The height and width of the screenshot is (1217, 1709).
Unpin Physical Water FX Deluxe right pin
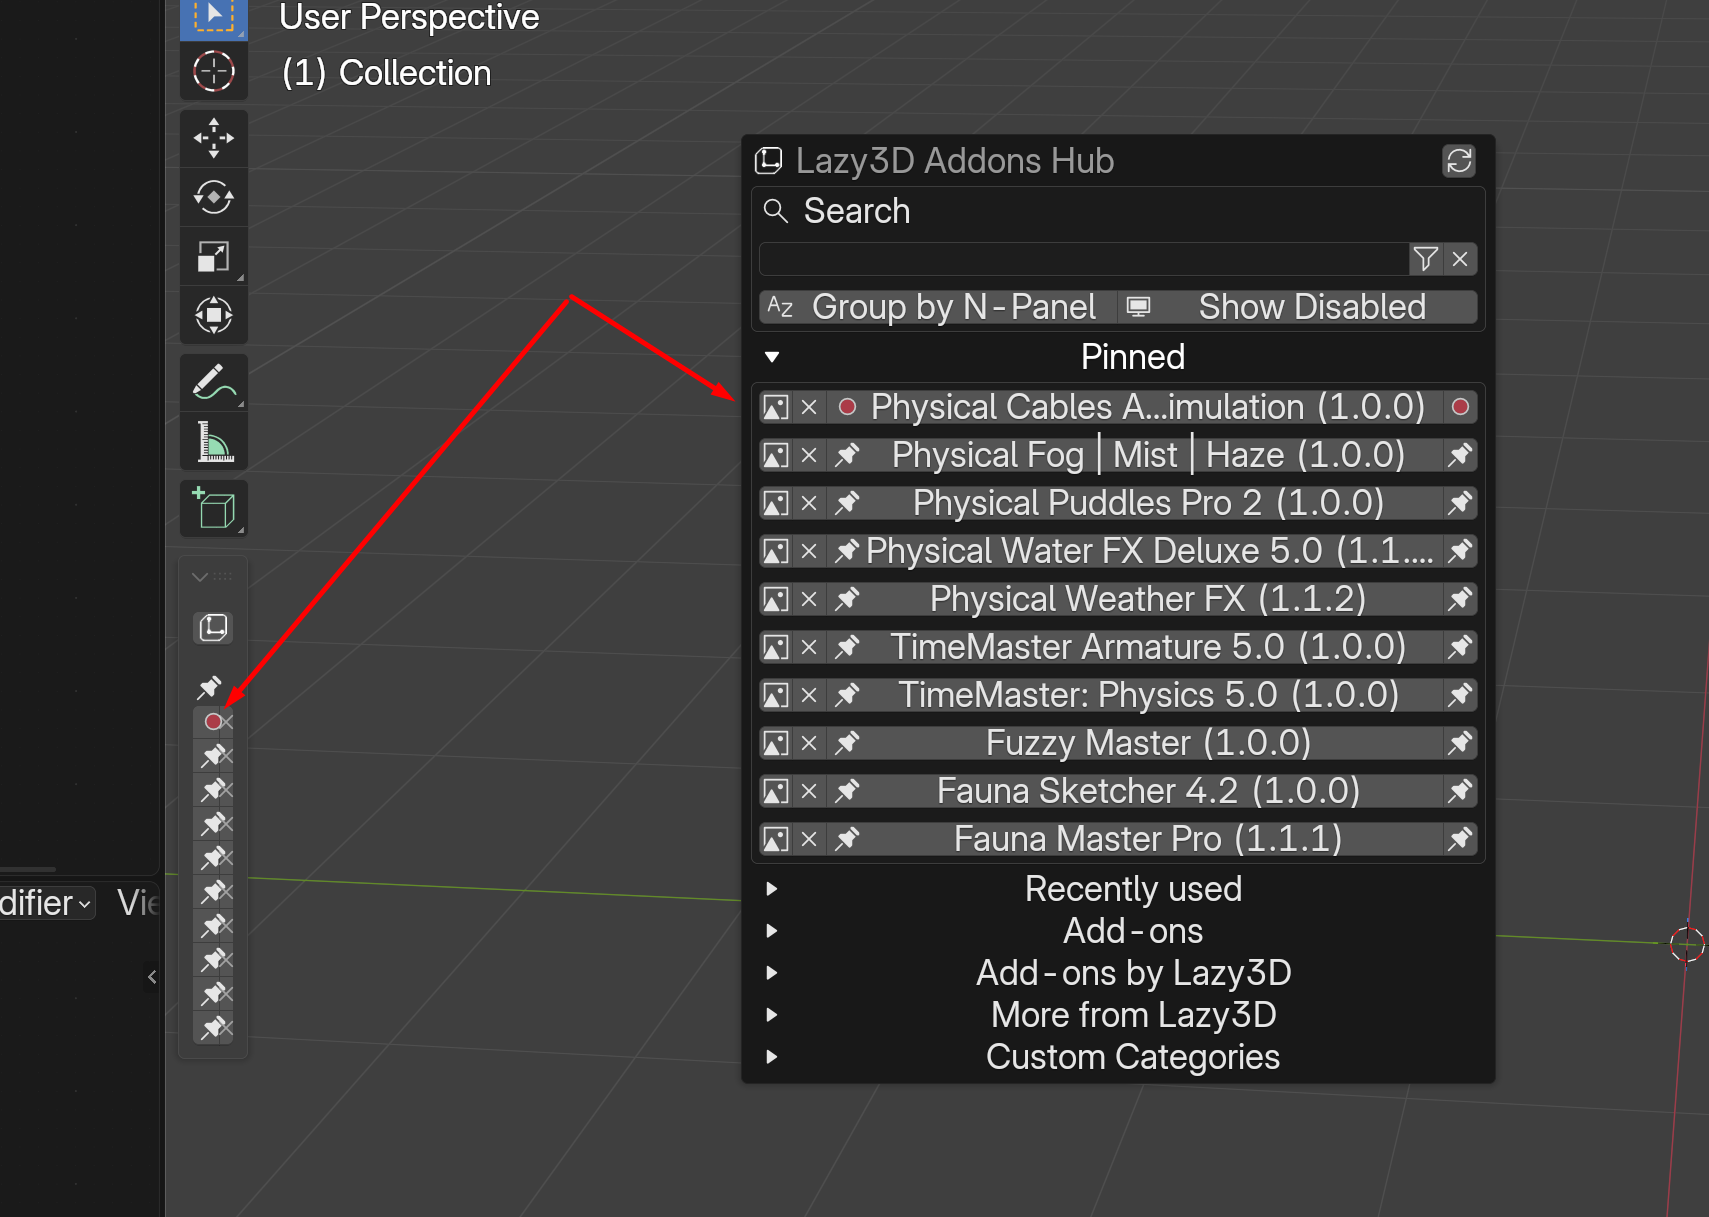(1460, 551)
